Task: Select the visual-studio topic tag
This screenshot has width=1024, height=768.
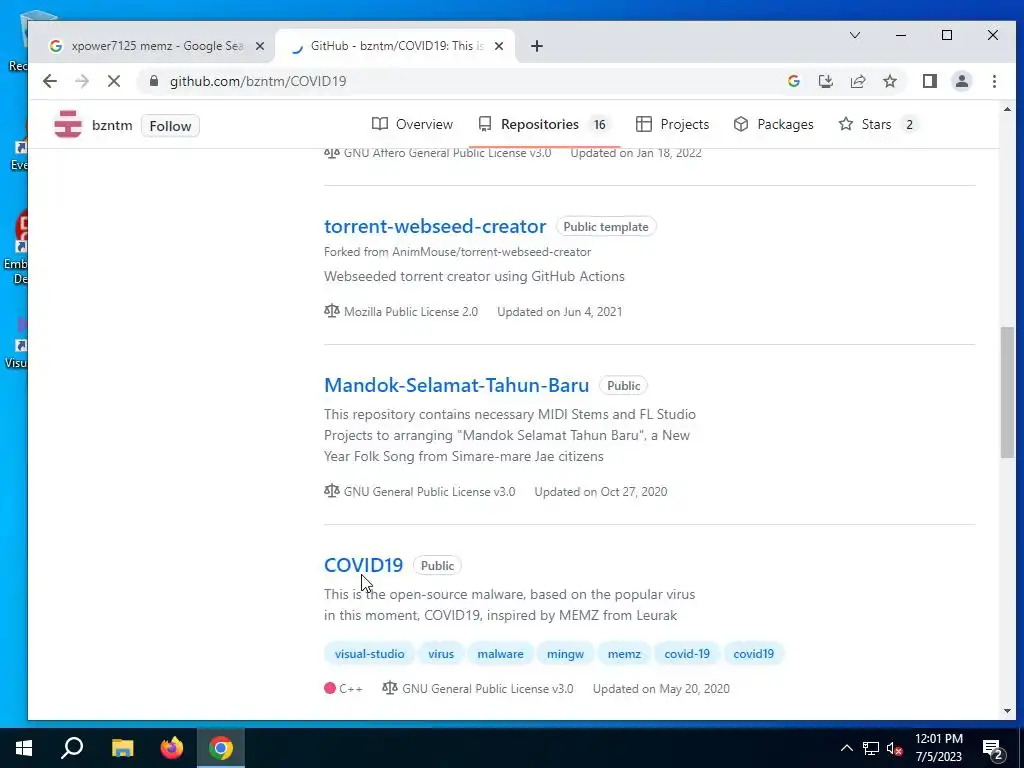Action: 369,654
